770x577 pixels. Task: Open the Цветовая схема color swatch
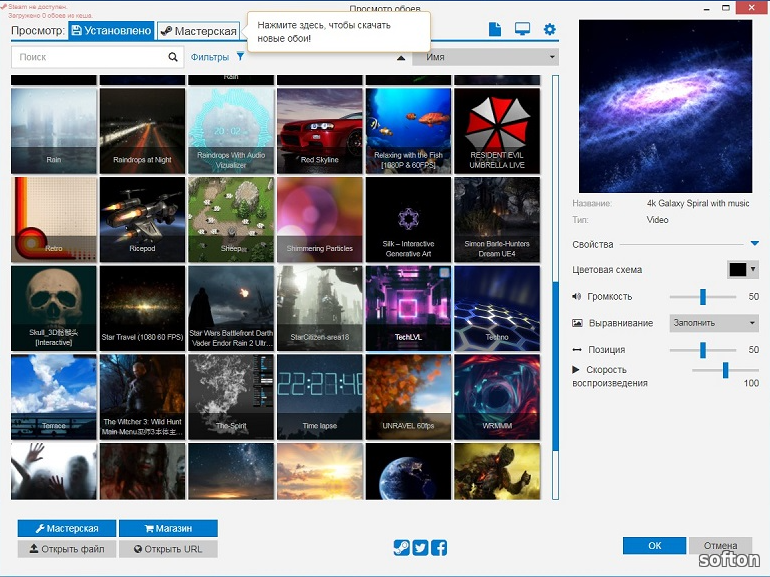[x=741, y=269]
